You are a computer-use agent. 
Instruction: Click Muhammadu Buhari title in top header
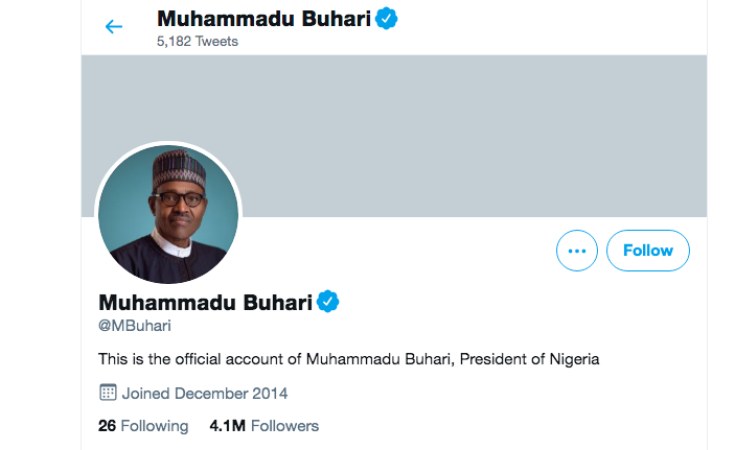[x=263, y=19]
